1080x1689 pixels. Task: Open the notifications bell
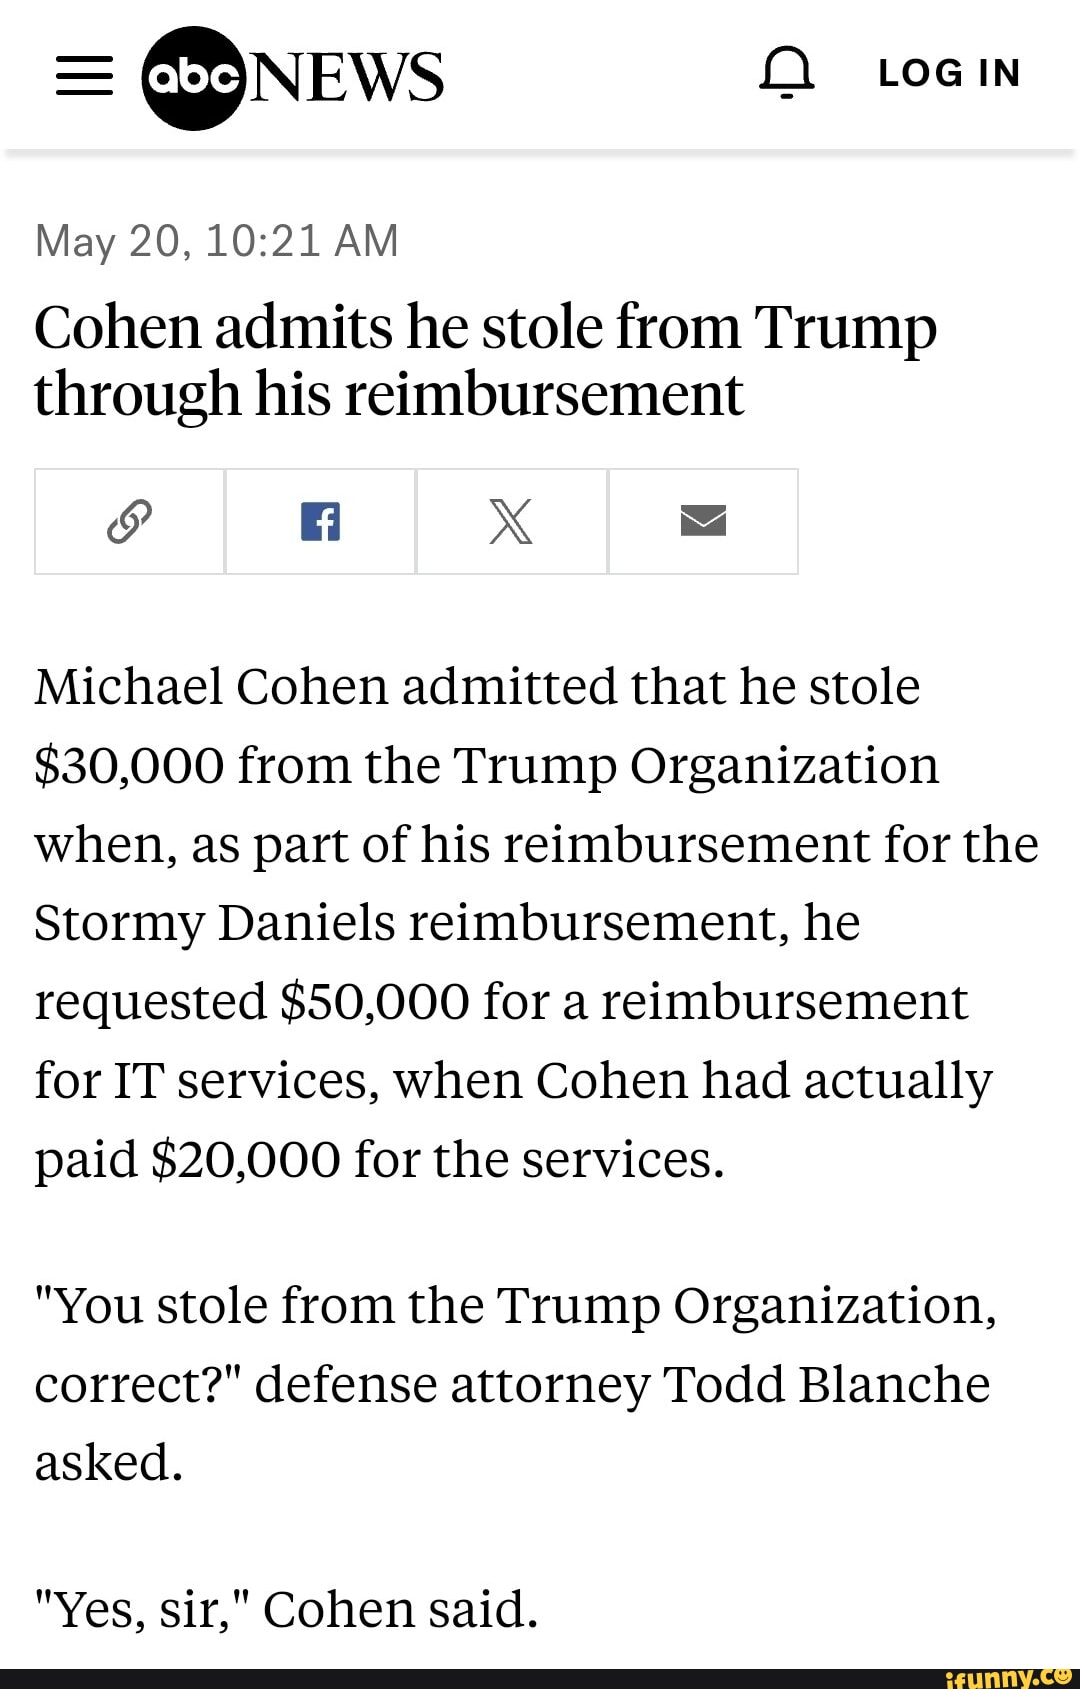(x=787, y=73)
